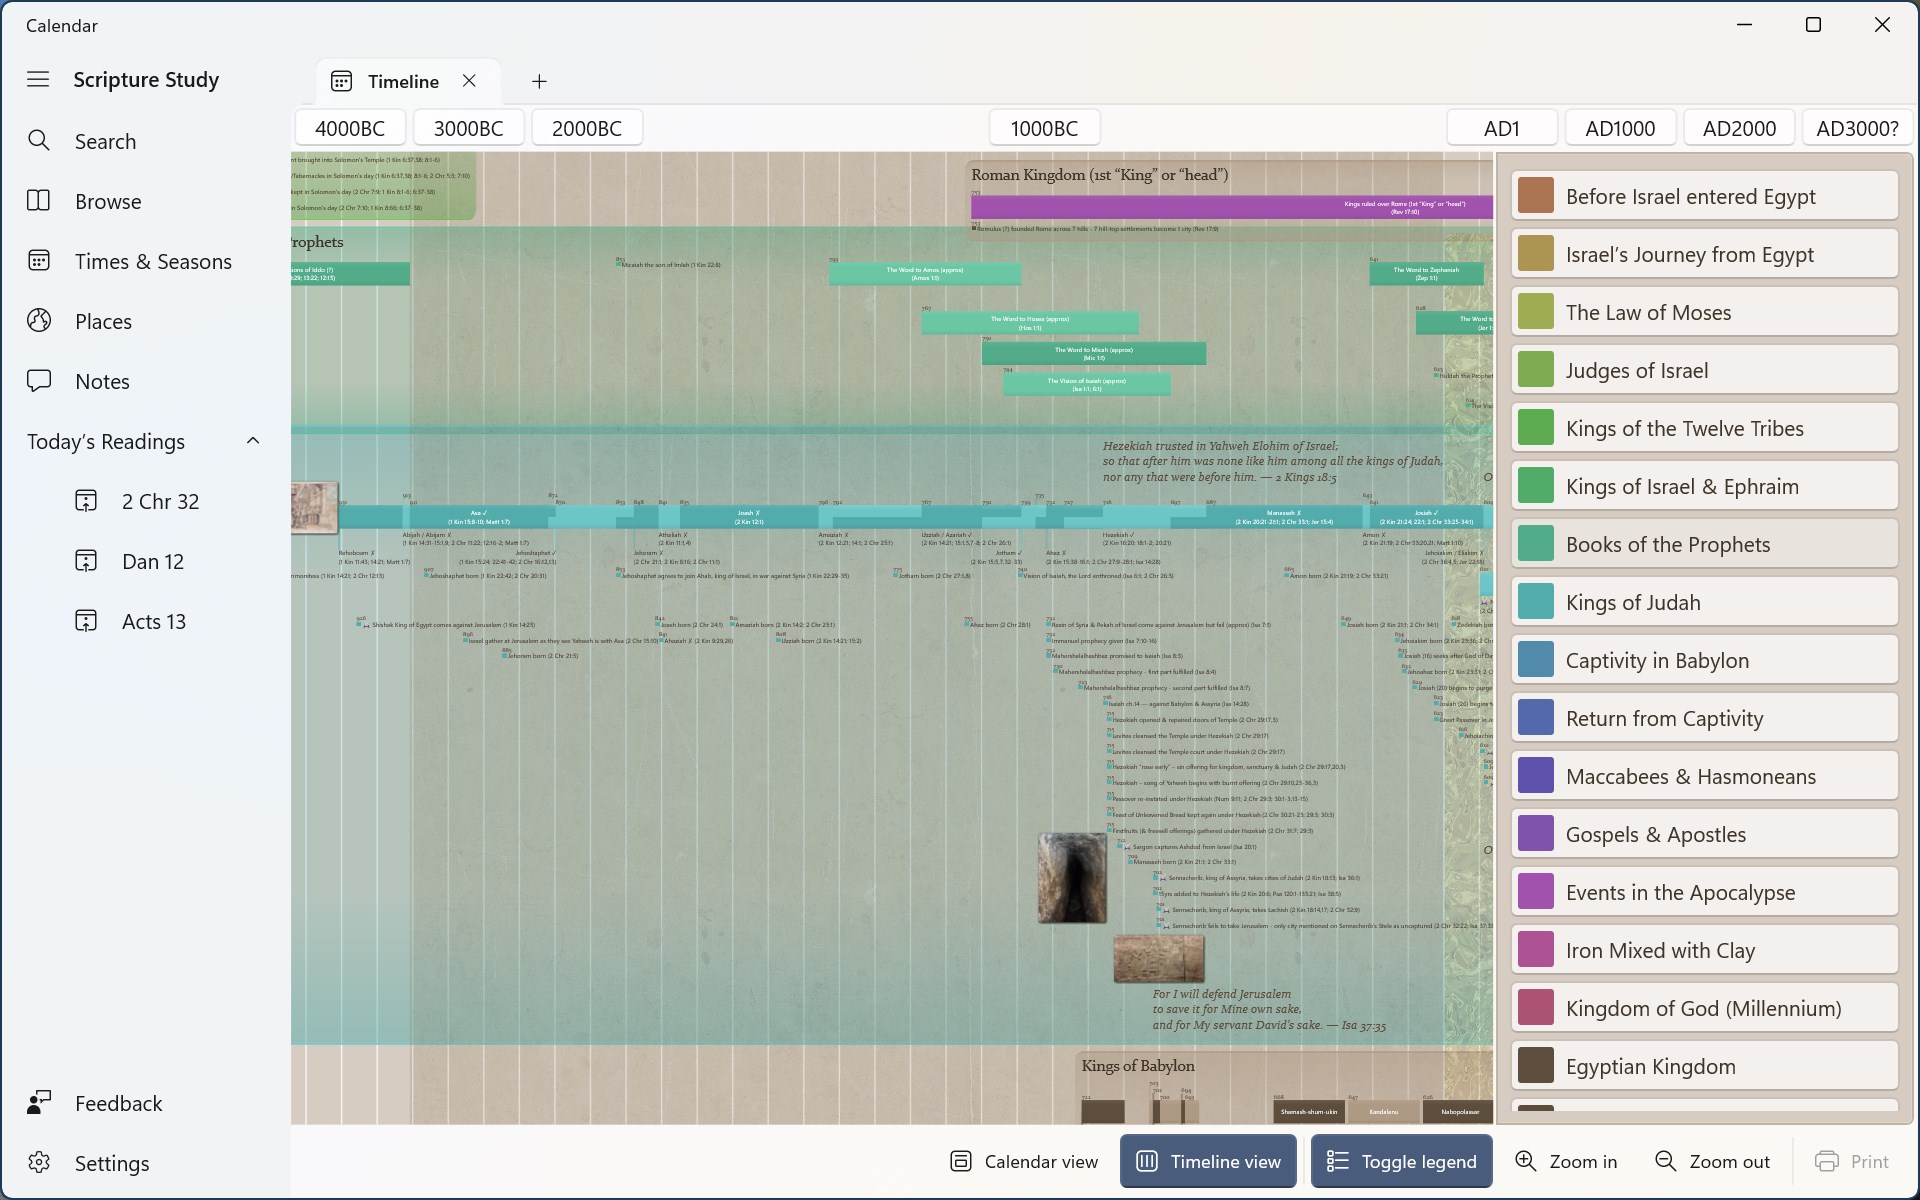Viewport: 1920px width, 1200px height.
Task: Click the Zoom out magnifier icon
Action: (x=1666, y=1161)
